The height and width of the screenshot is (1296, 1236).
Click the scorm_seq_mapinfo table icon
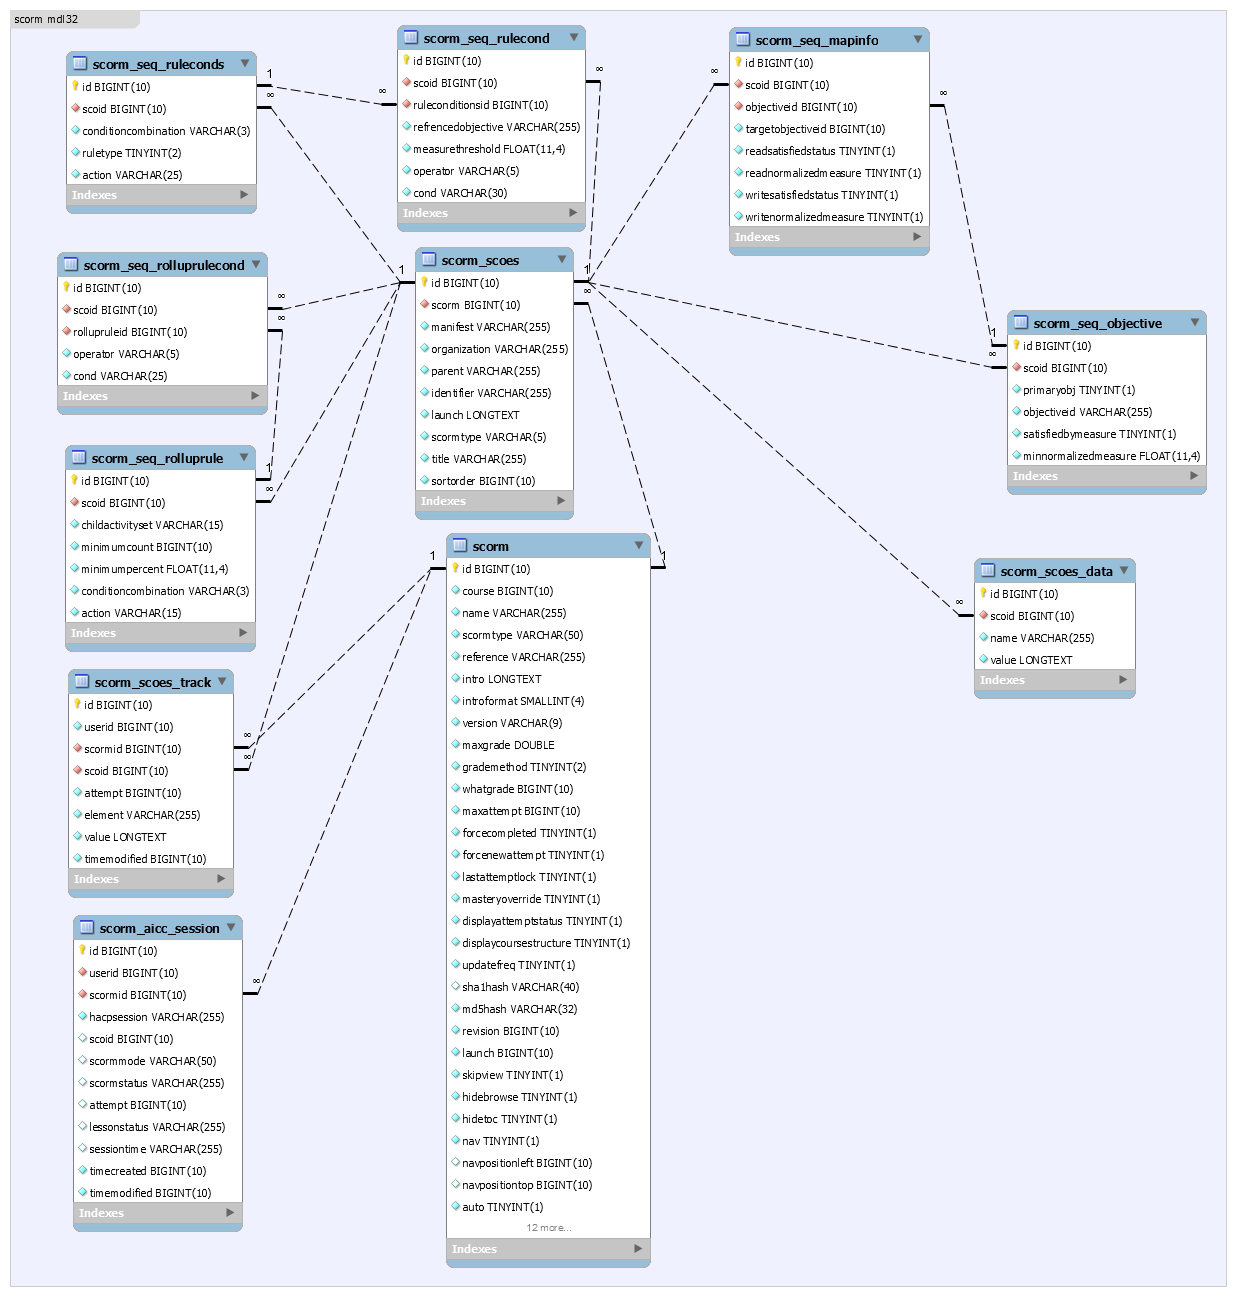click(743, 40)
